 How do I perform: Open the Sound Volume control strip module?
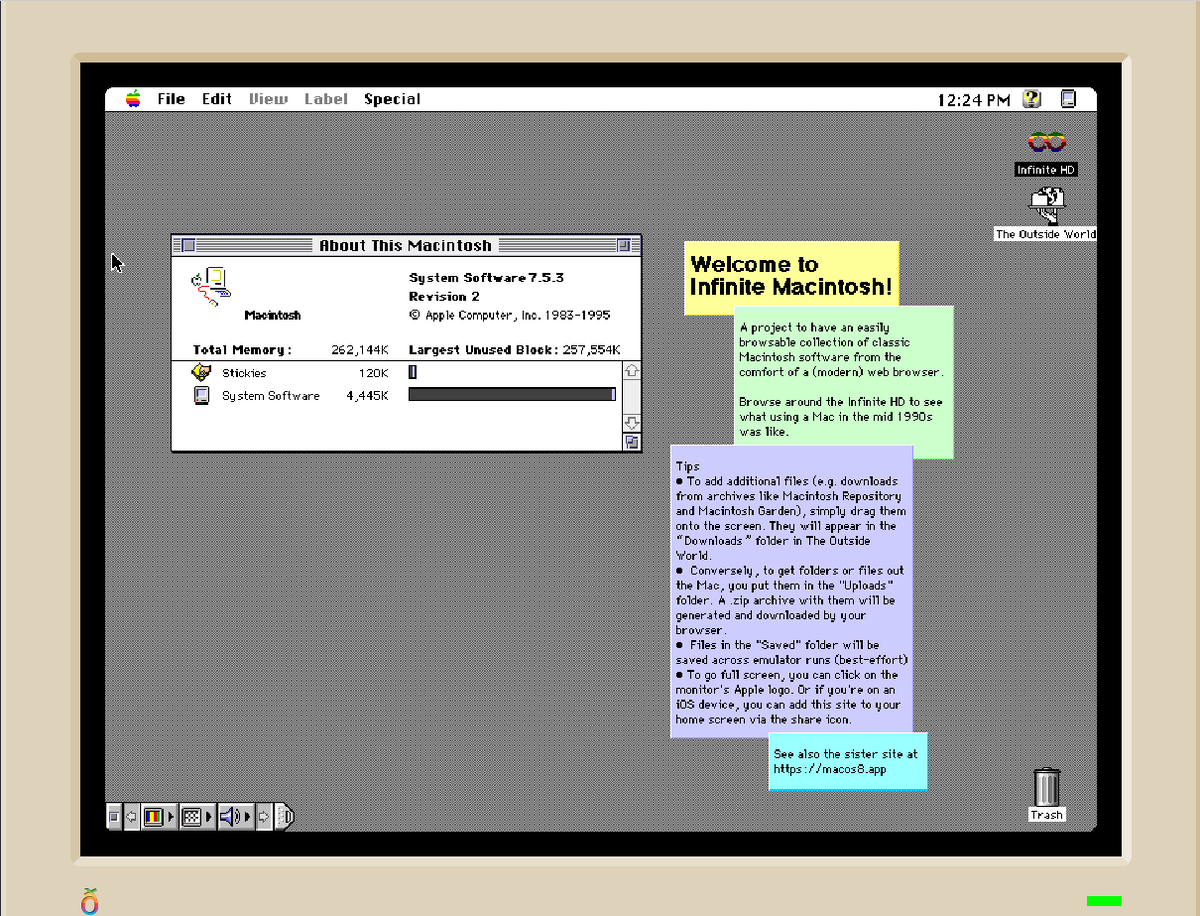[x=229, y=817]
